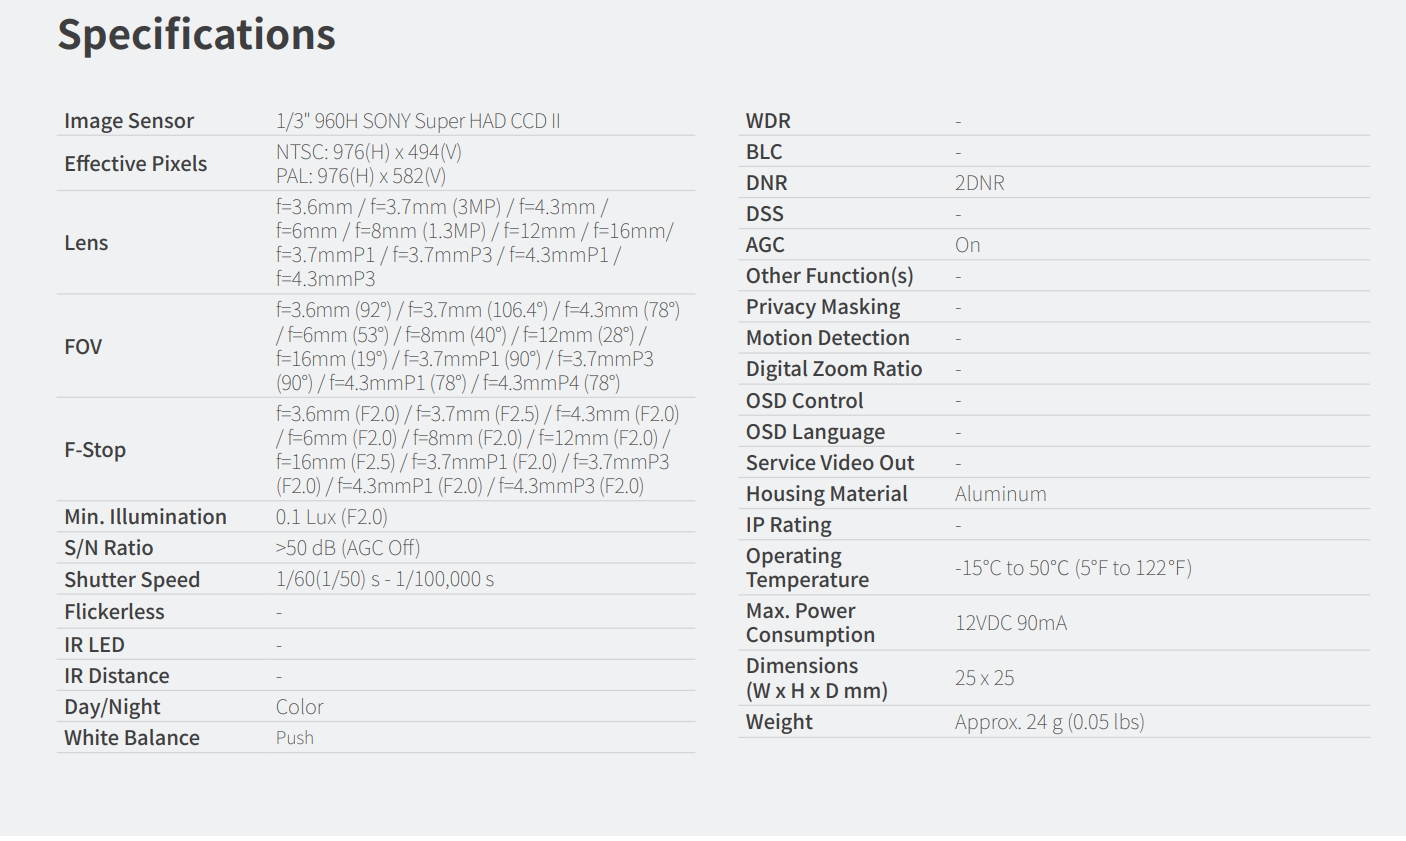Viewport: 1406px width, 841px height.
Task: Click the DNR value 2DNR
Action: [x=979, y=183]
